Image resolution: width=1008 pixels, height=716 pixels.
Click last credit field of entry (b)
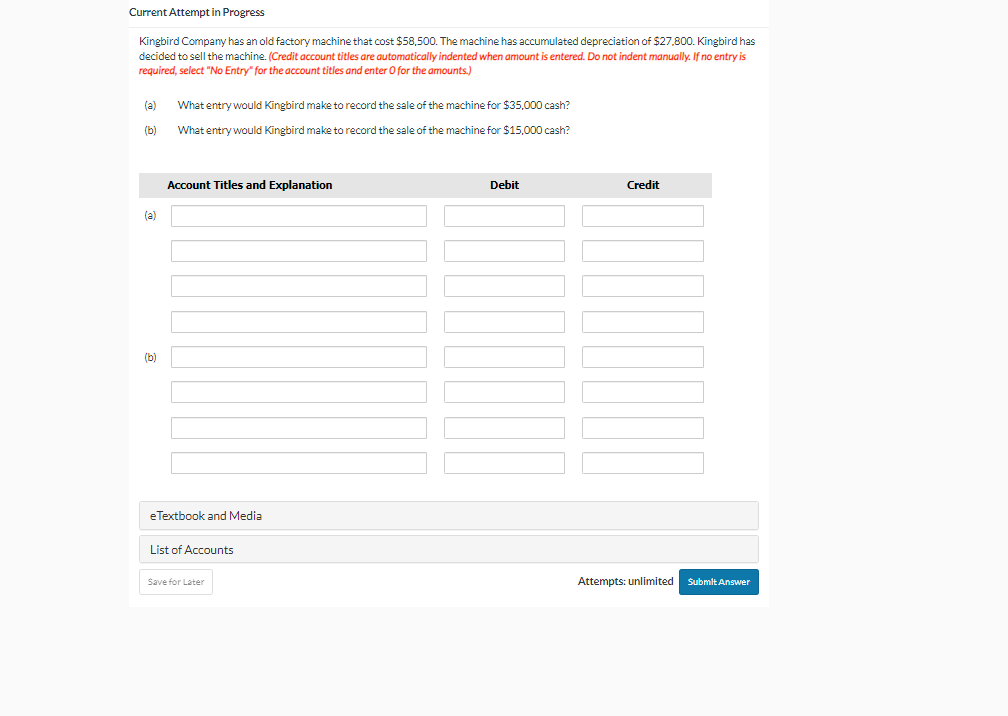[x=643, y=463]
